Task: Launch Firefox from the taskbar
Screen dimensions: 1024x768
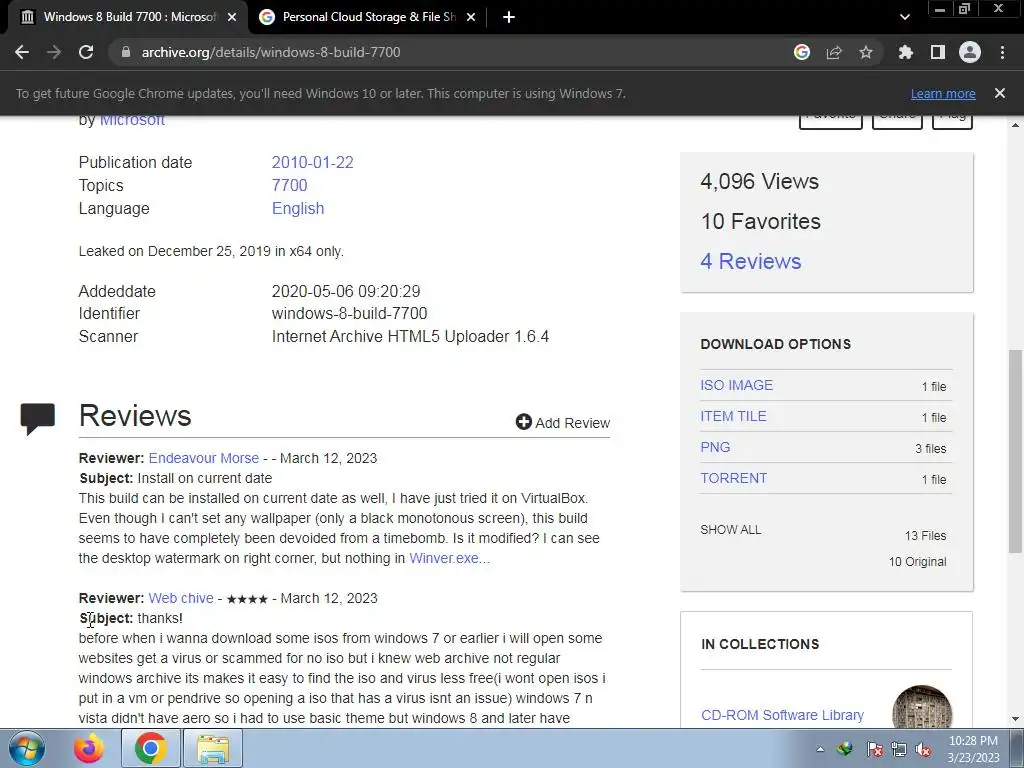Action: [89, 748]
